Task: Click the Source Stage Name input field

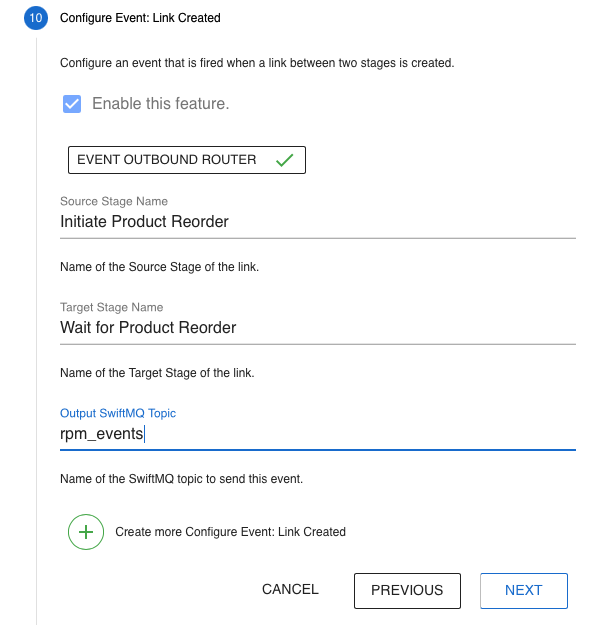Action: [x=317, y=222]
